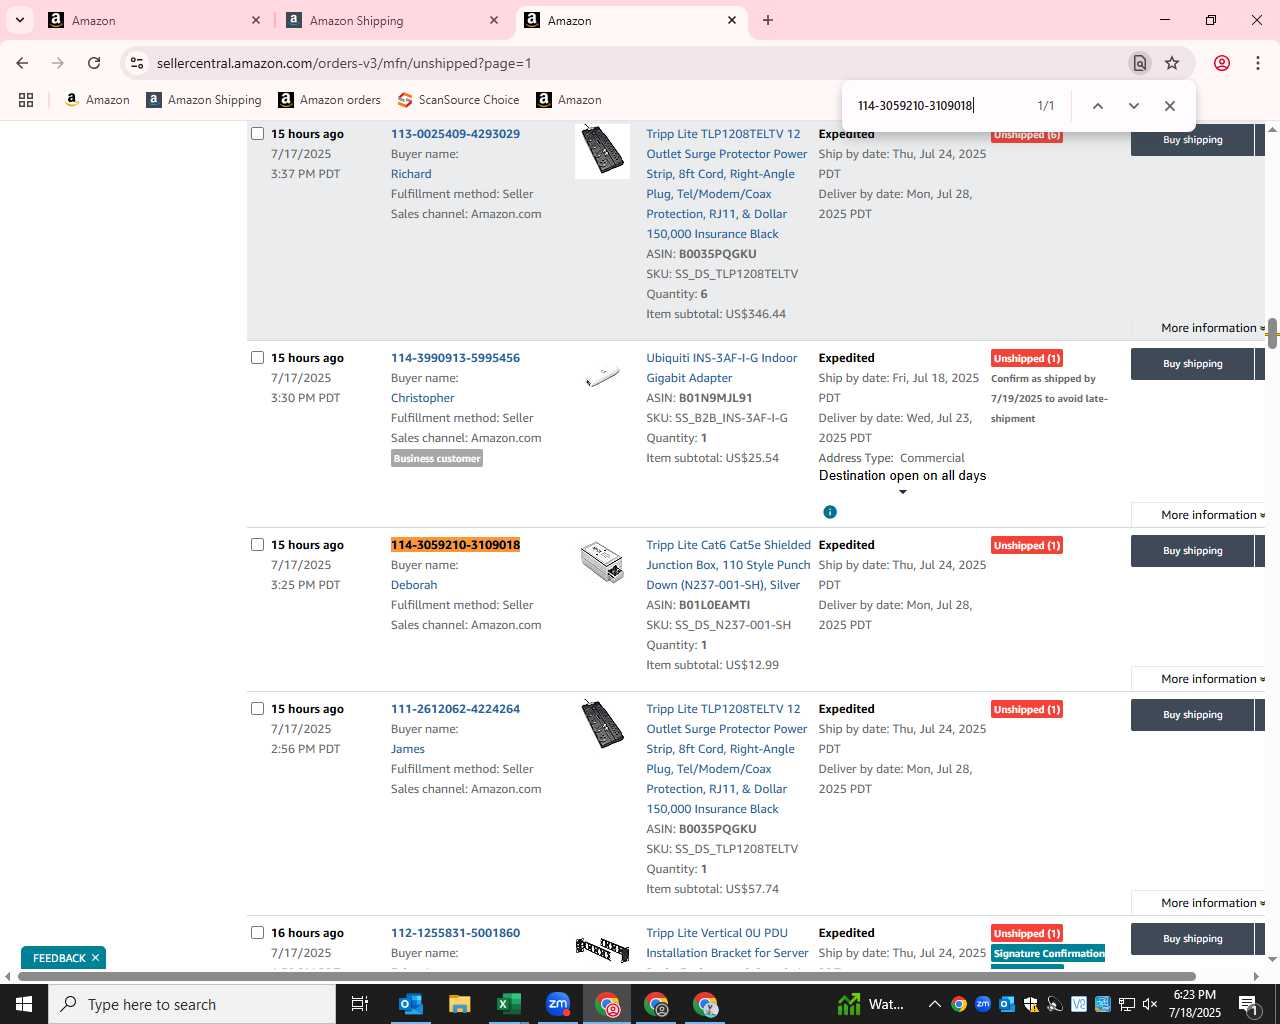Expand More information for James's order

(x=1212, y=903)
